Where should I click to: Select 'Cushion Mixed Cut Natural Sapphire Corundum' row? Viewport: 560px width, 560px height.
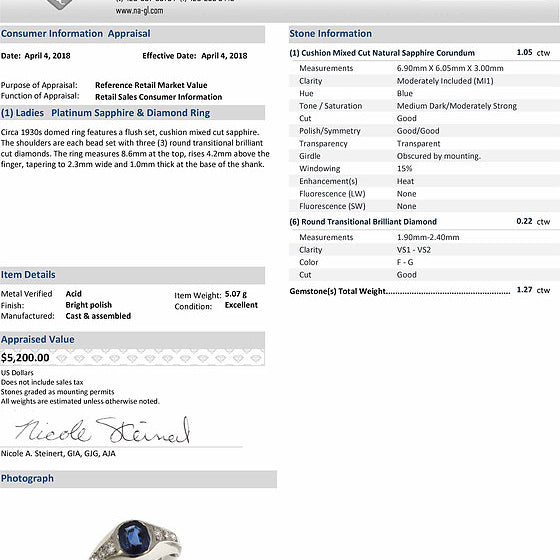point(382,53)
